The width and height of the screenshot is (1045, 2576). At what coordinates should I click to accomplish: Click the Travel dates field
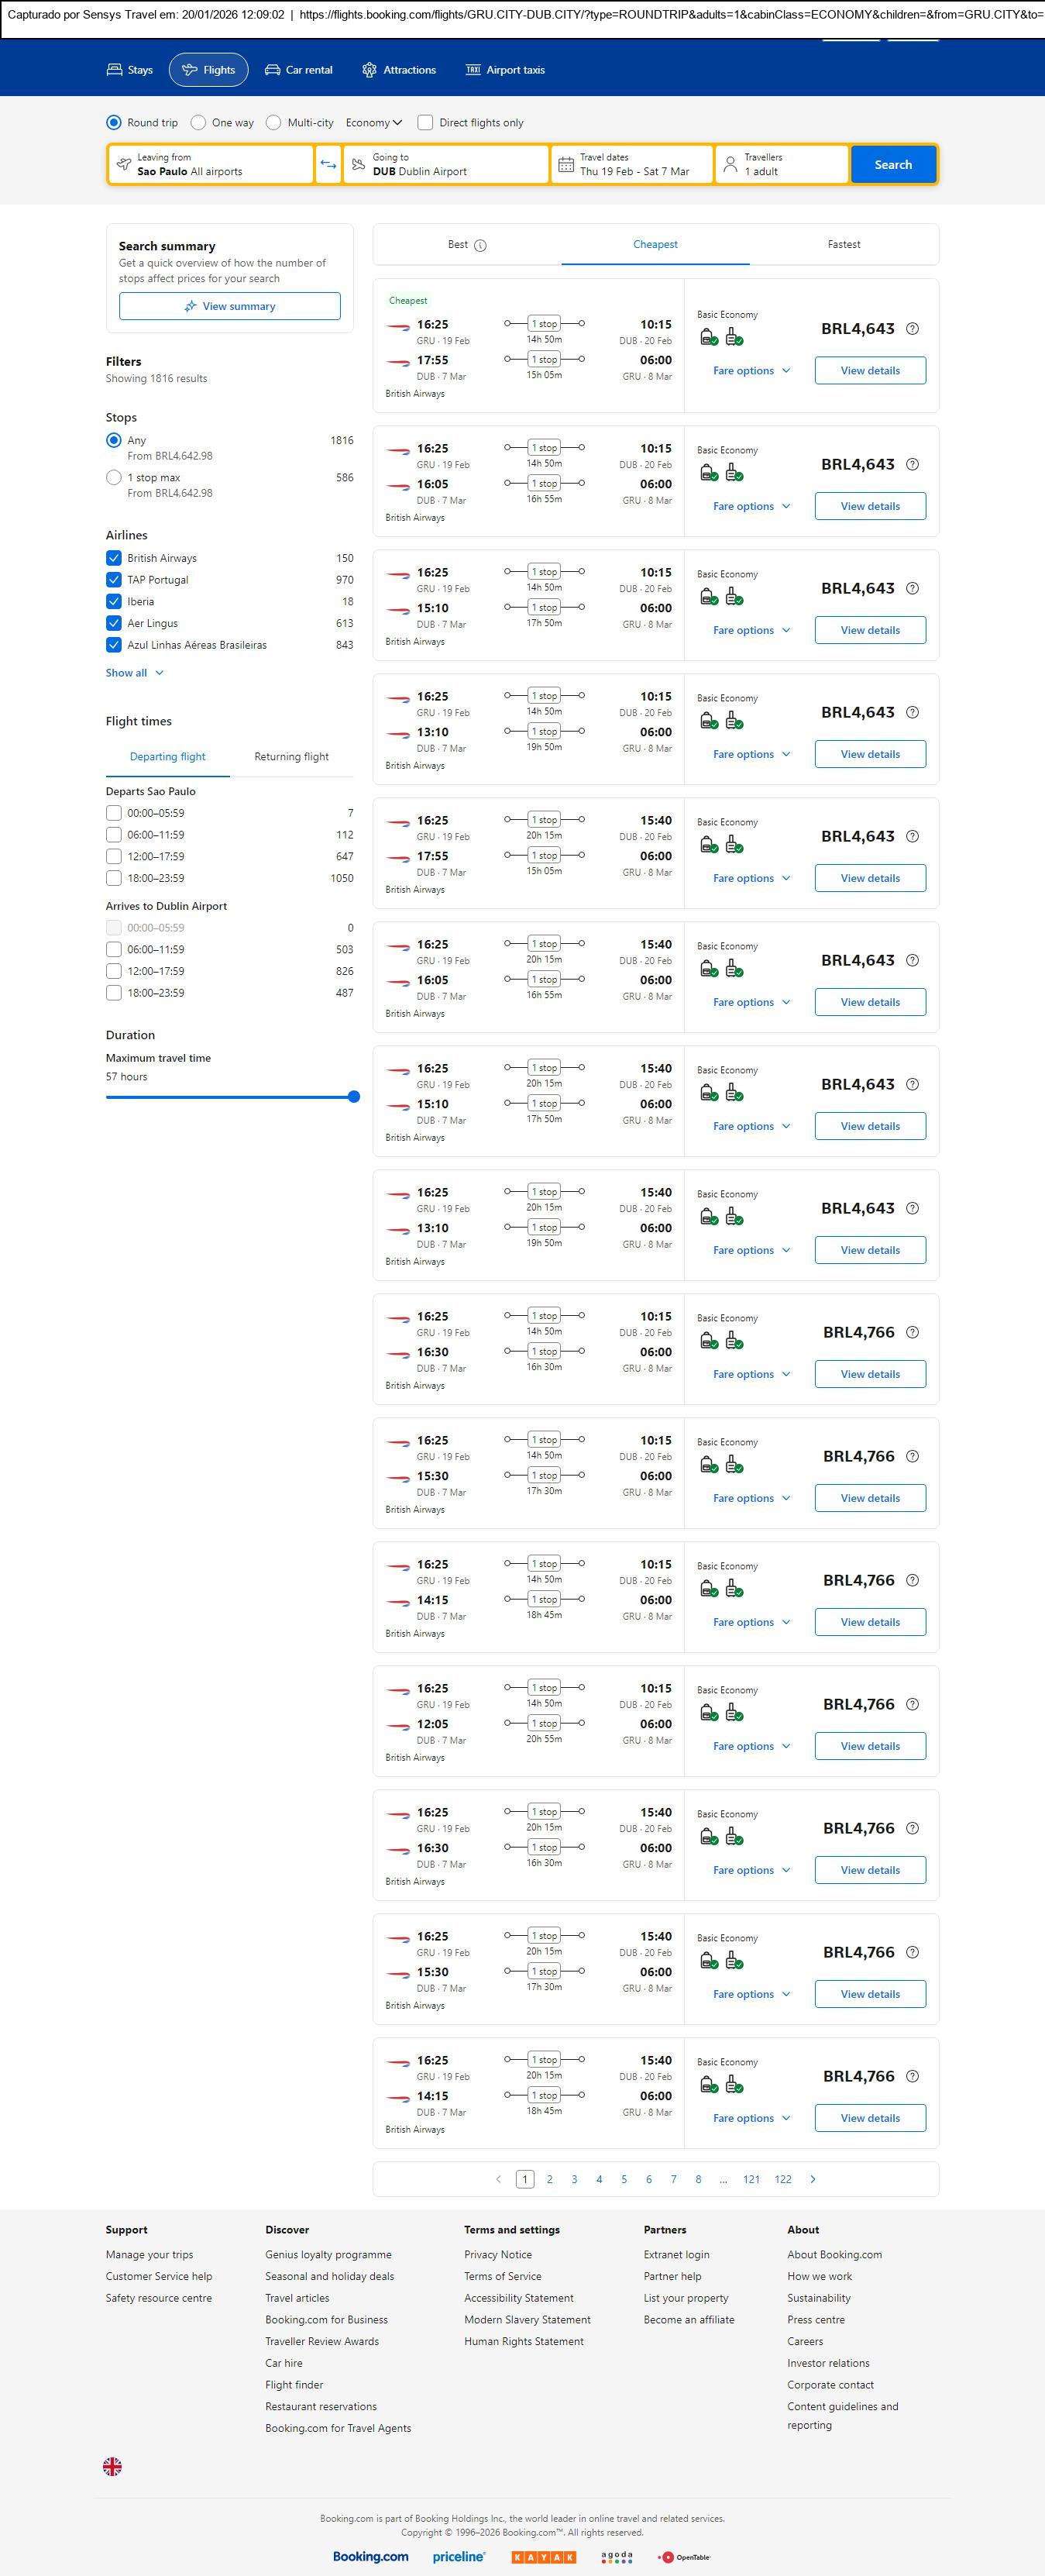point(632,165)
